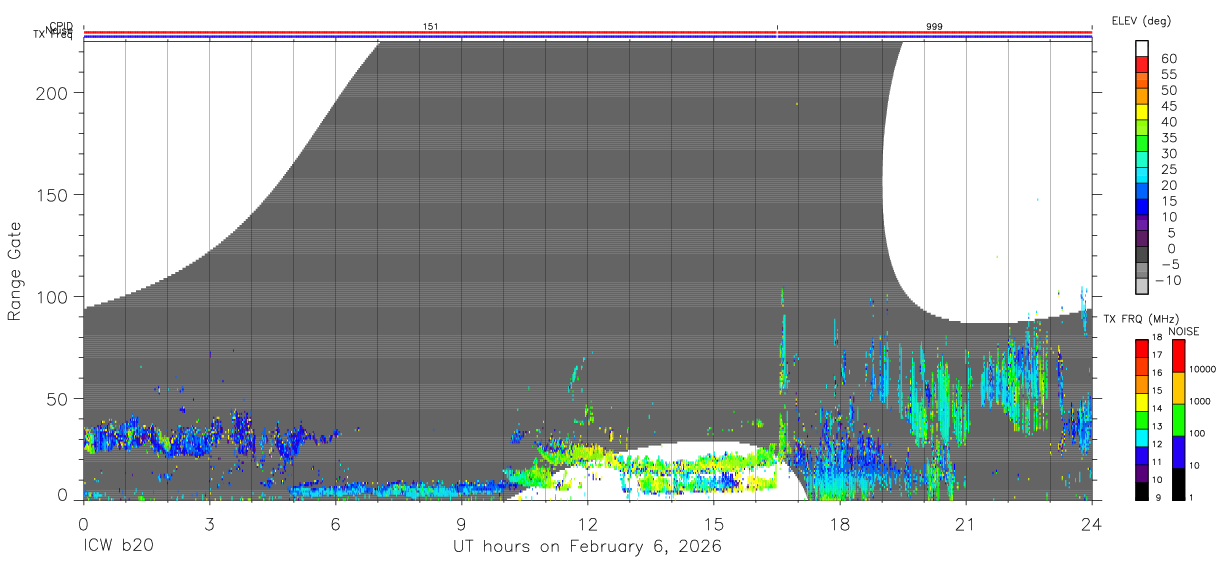Click the 12 tick on the UT hours axis
The image size is (1228, 567).
[x=587, y=524]
